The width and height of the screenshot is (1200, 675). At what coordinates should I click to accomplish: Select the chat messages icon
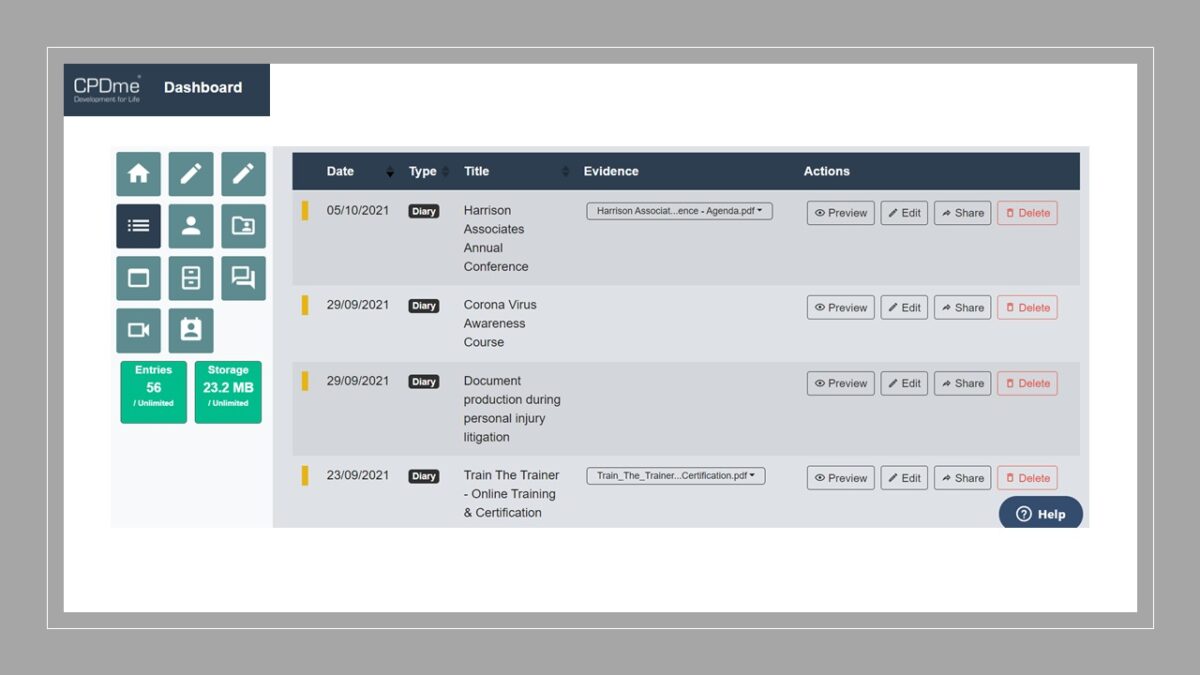coord(244,278)
